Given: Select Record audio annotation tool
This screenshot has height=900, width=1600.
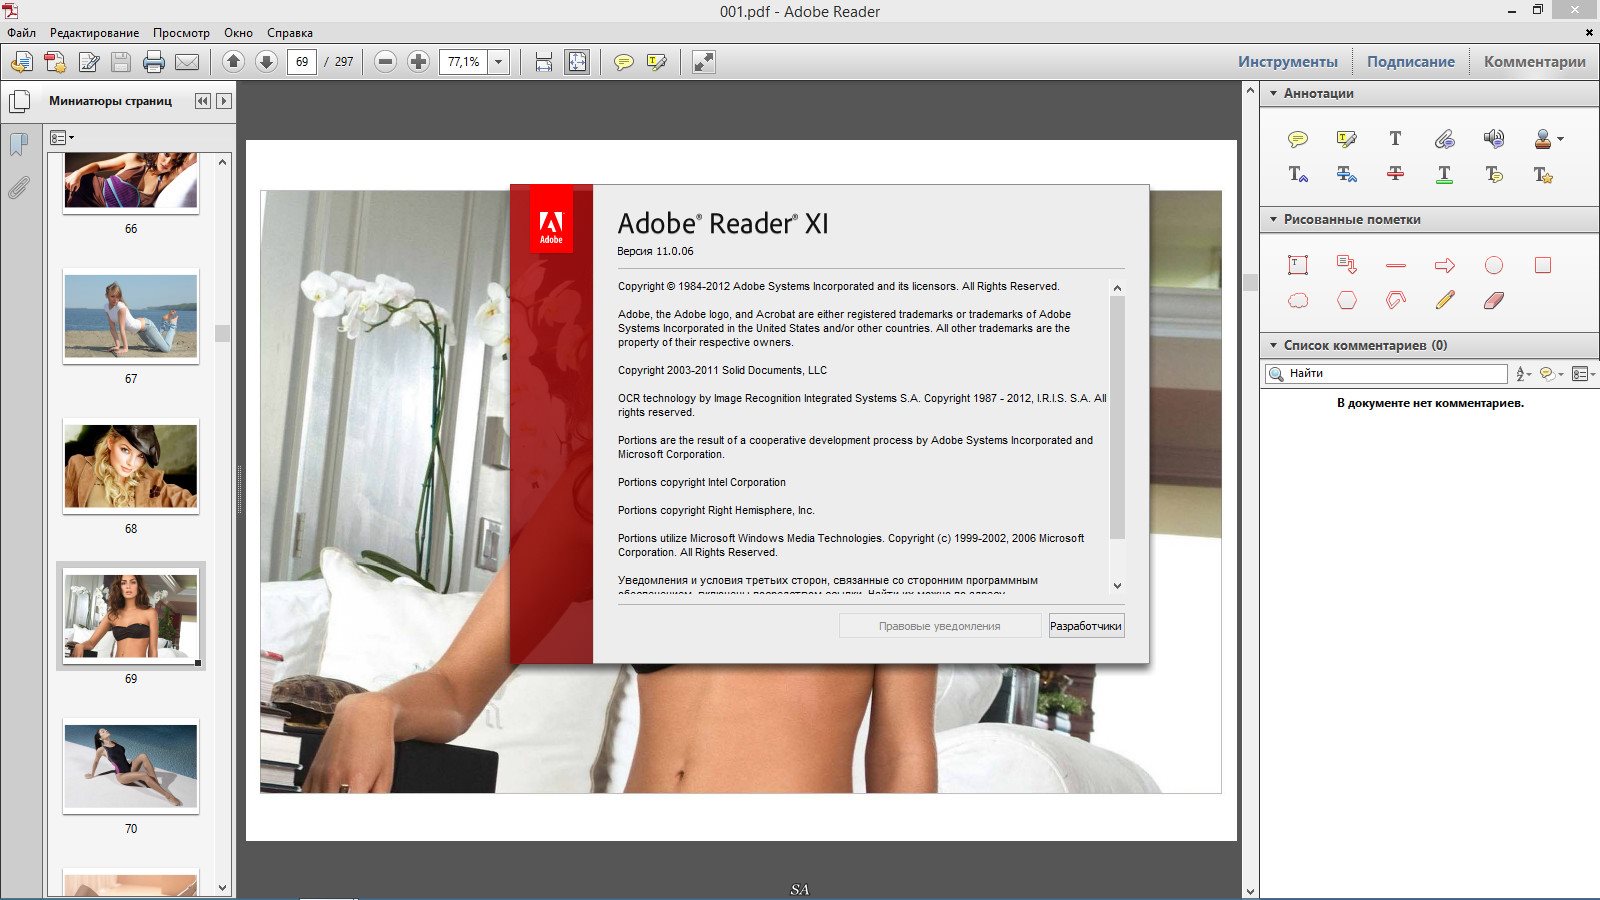Looking at the screenshot, I should point(1494,139).
